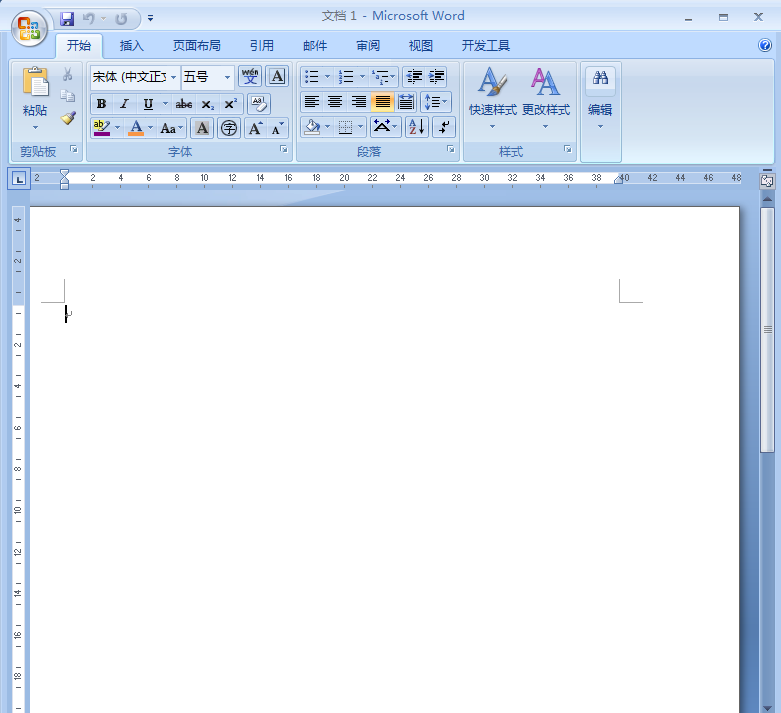This screenshot has height=713, width=781.
Task: Expand bullet list options
Action: pos(327,76)
